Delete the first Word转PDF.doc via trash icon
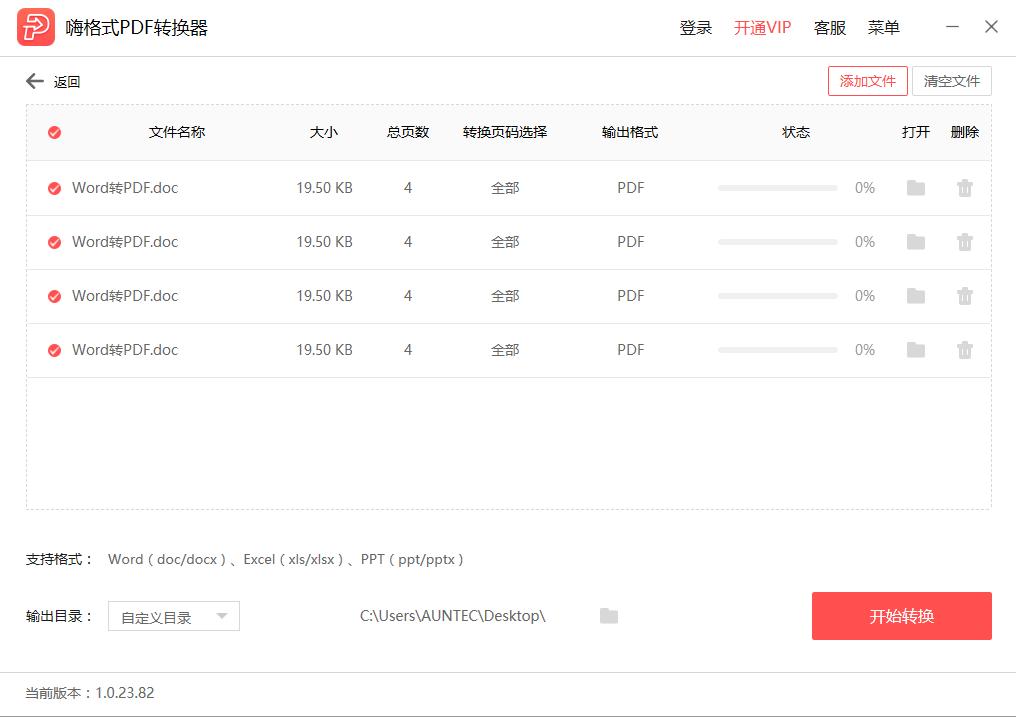The image size is (1016, 717). point(964,187)
